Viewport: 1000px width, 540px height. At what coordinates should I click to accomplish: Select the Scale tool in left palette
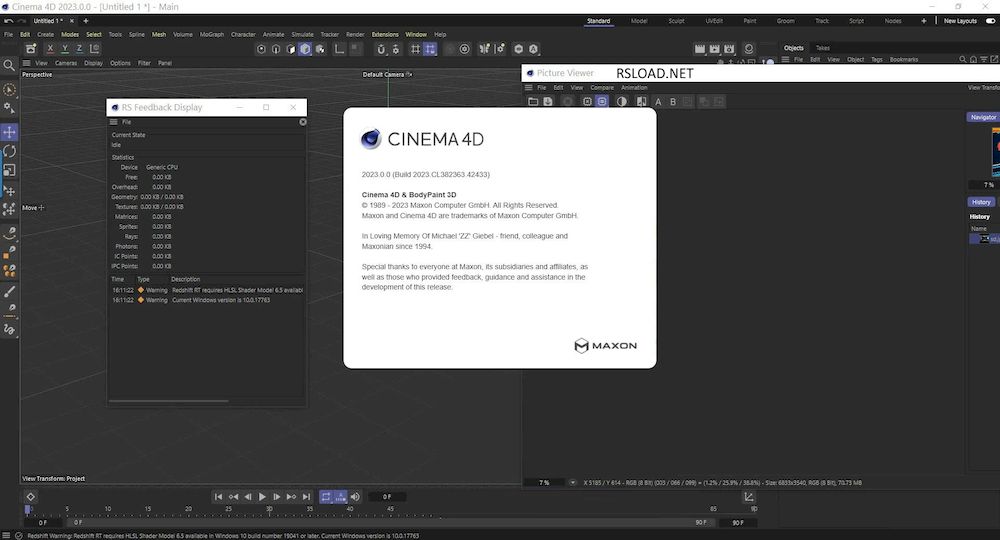coord(10,170)
